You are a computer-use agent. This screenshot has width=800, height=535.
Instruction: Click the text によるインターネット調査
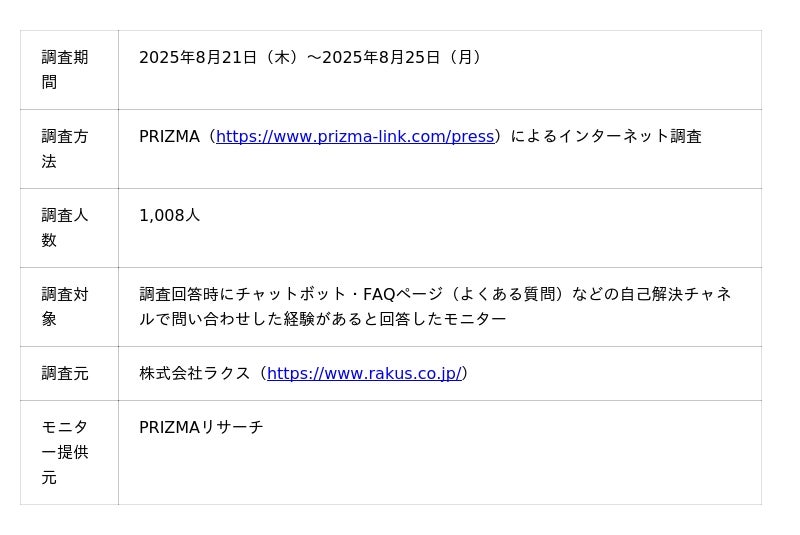(x=606, y=136)
